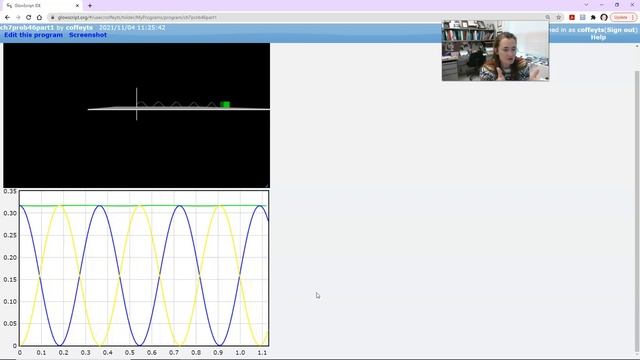Open the Help link
Image resolution: width=640 pixels, height=360 pixels.
598,37
